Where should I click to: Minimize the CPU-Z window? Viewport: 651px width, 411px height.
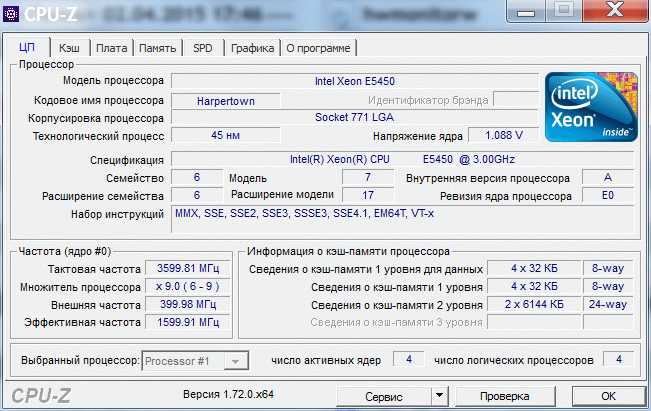coord(526,11)
